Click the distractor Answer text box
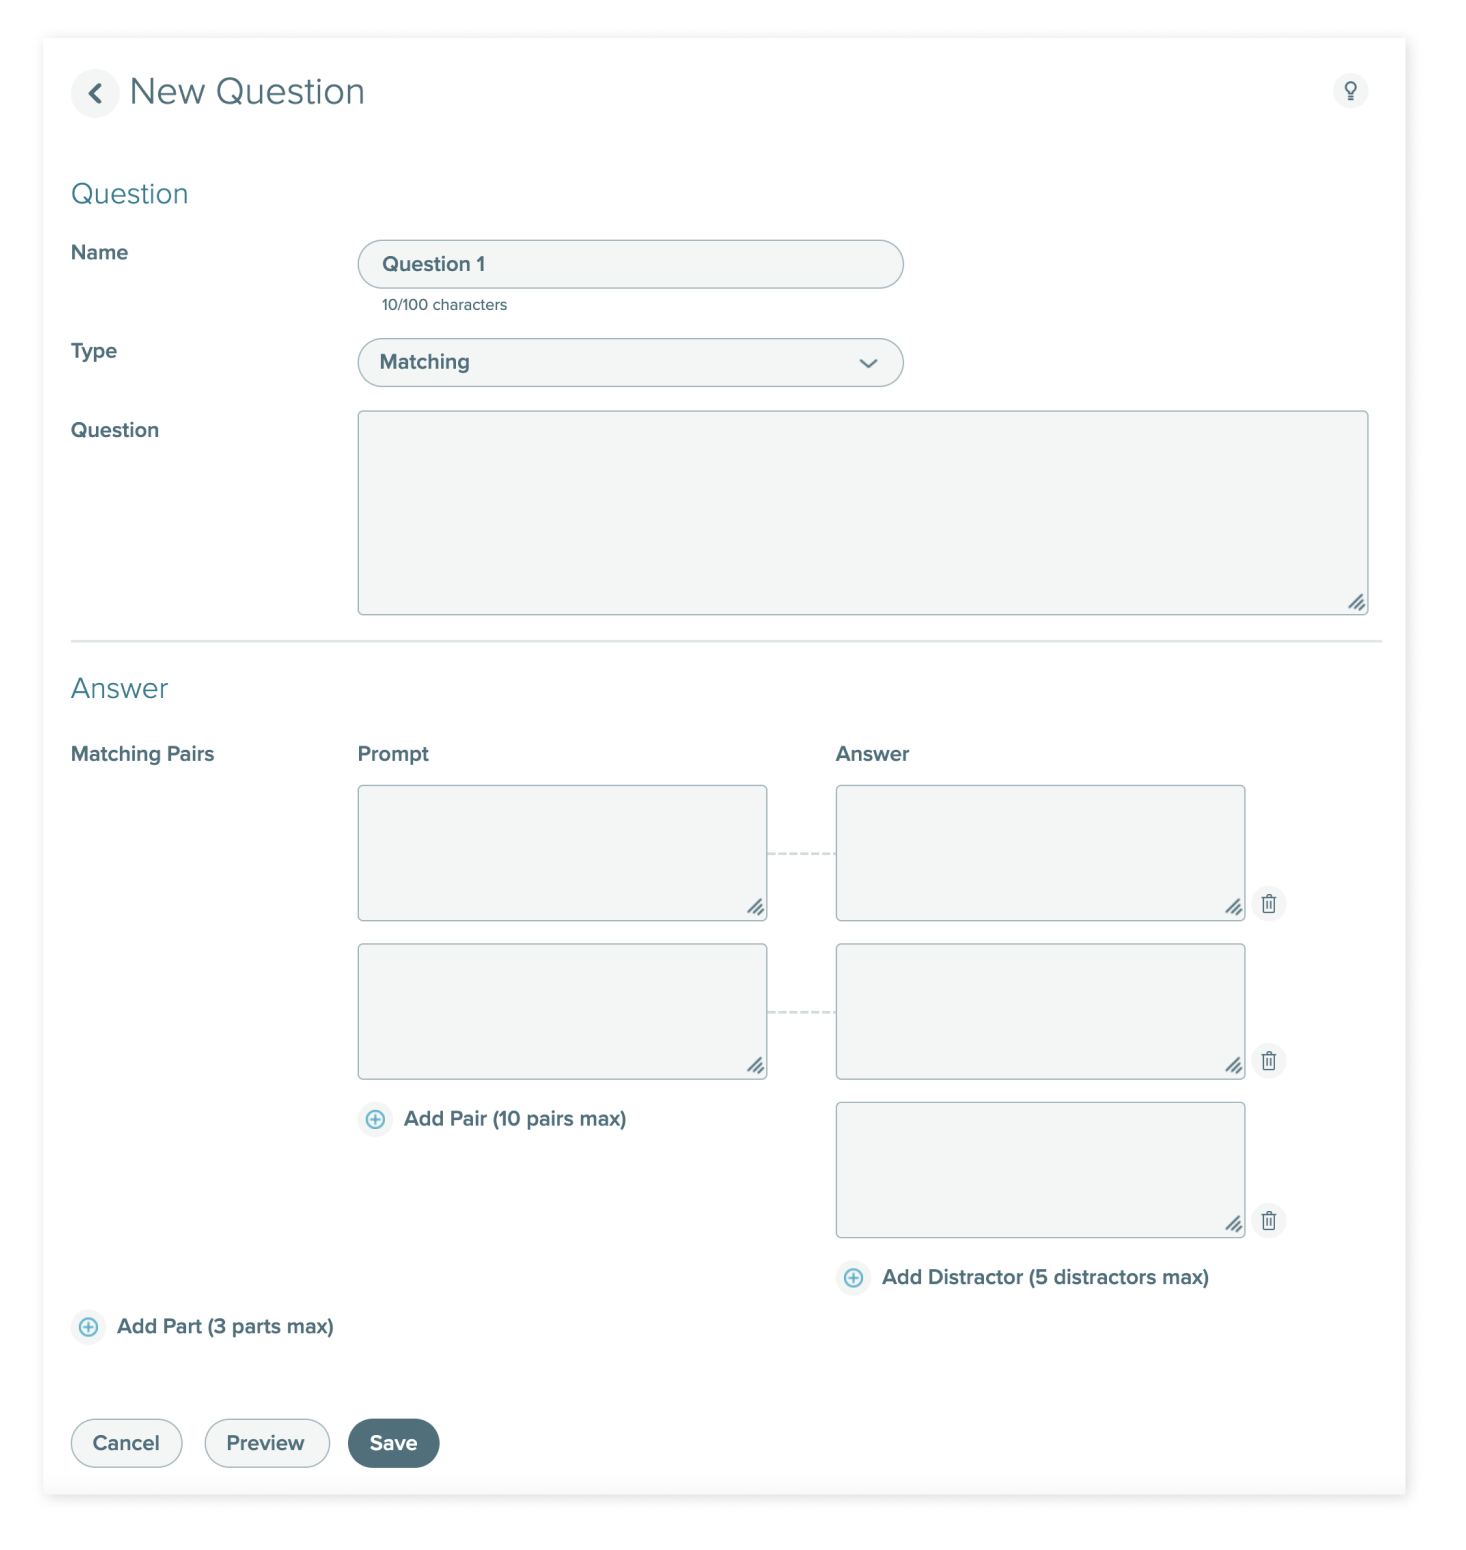The width and height of the screenshot is (1466, 1550). (1040, 1170)
